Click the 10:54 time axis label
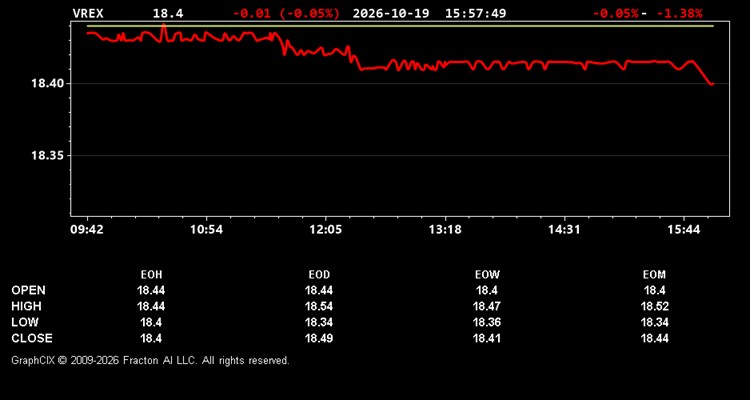 206,230
